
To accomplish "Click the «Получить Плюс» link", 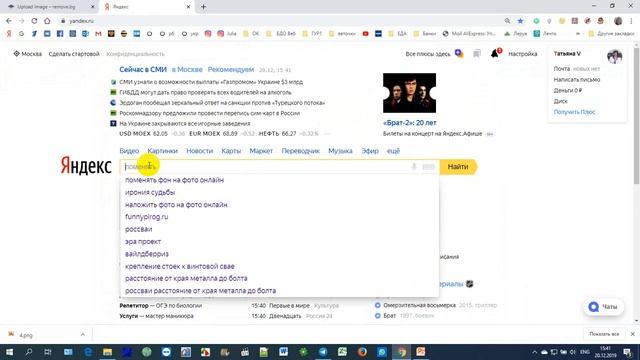I will click(574, 112).
